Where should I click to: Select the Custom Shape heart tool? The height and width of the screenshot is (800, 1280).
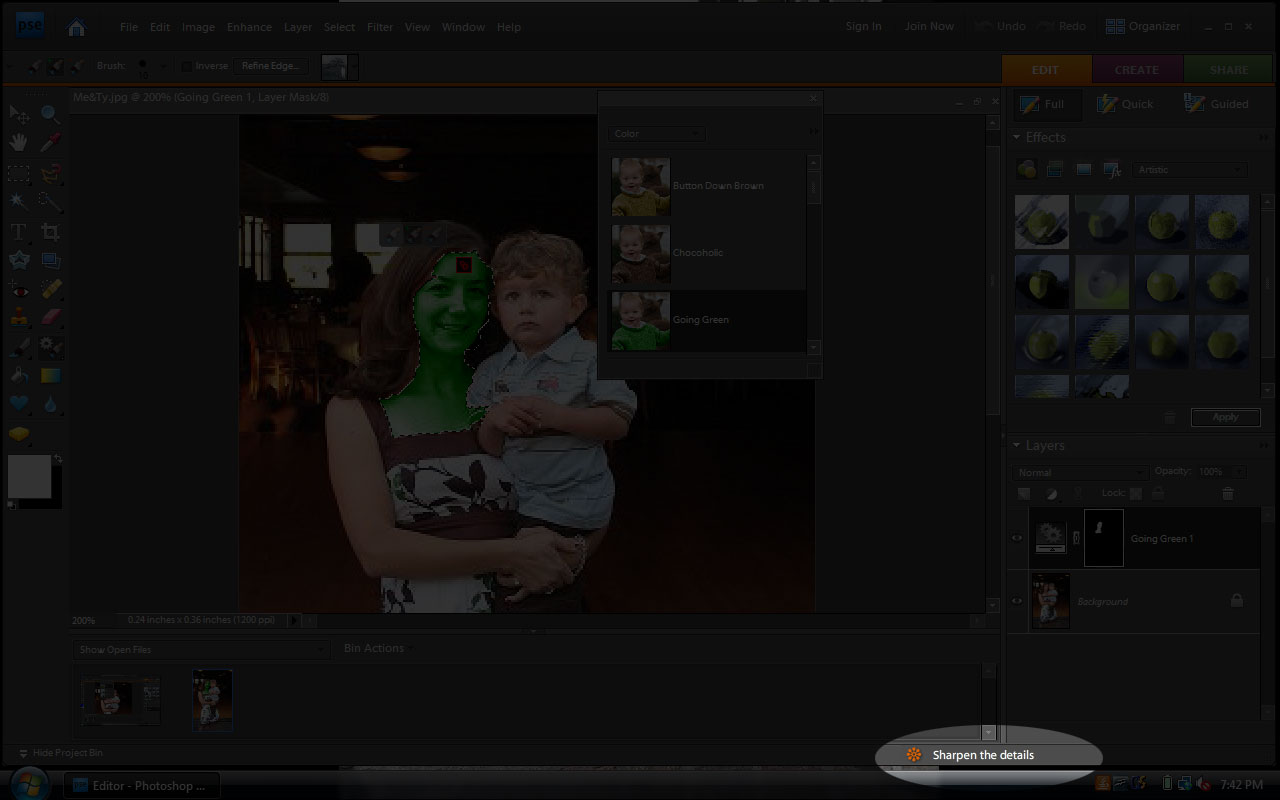coord(19,404)
